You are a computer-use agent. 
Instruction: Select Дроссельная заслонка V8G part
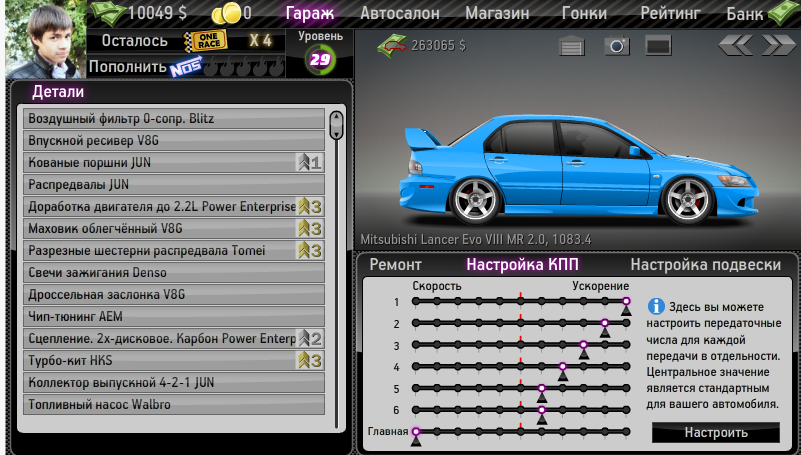coord(174,294)
